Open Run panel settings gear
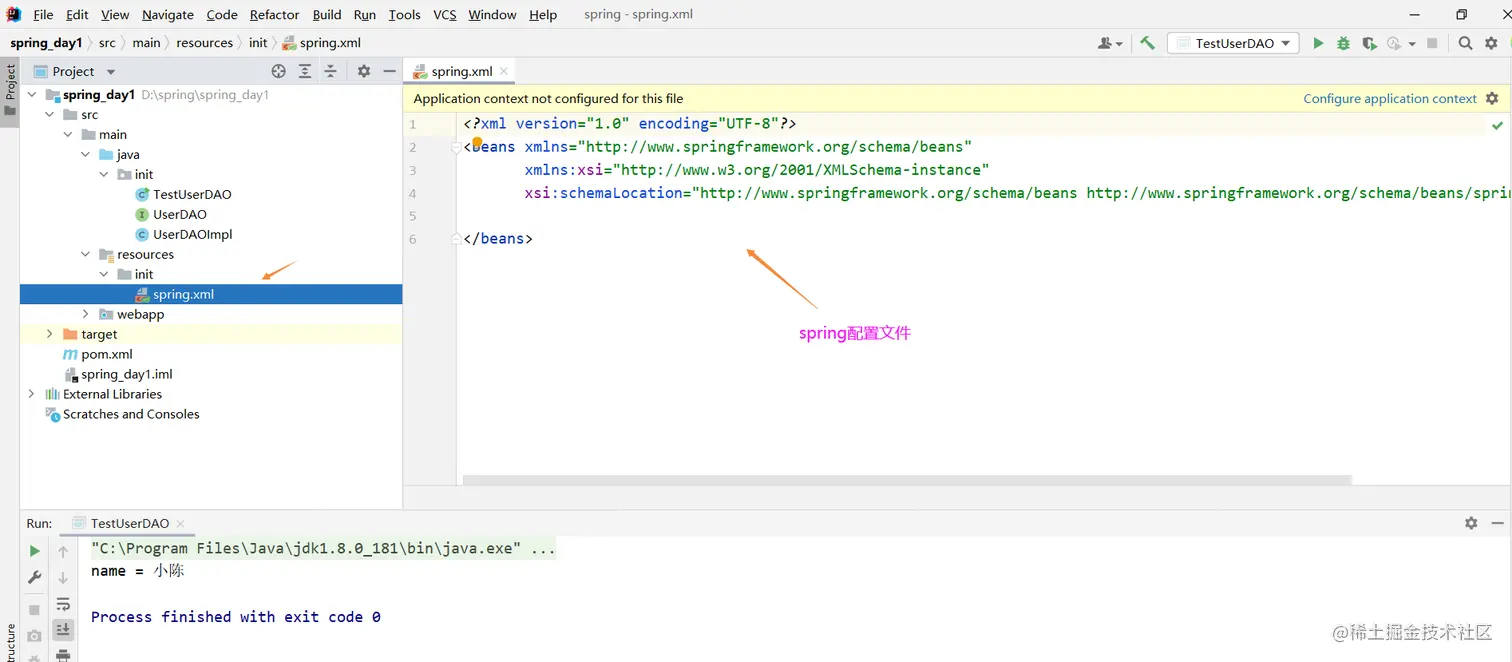The width and height of the screenshot is (1512, 662). pos(1471,523)
